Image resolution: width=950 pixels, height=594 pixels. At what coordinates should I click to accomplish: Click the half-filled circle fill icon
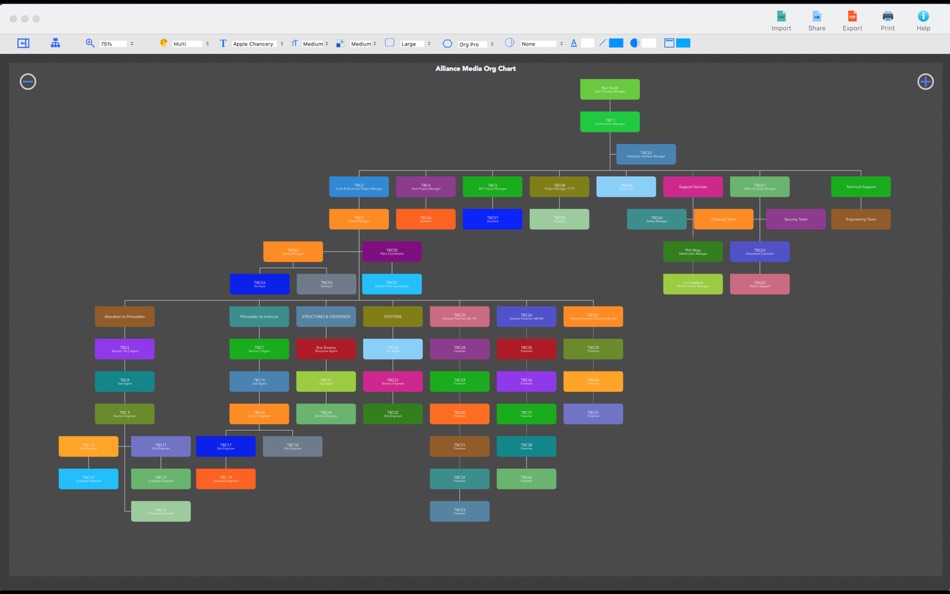point(634,43)
